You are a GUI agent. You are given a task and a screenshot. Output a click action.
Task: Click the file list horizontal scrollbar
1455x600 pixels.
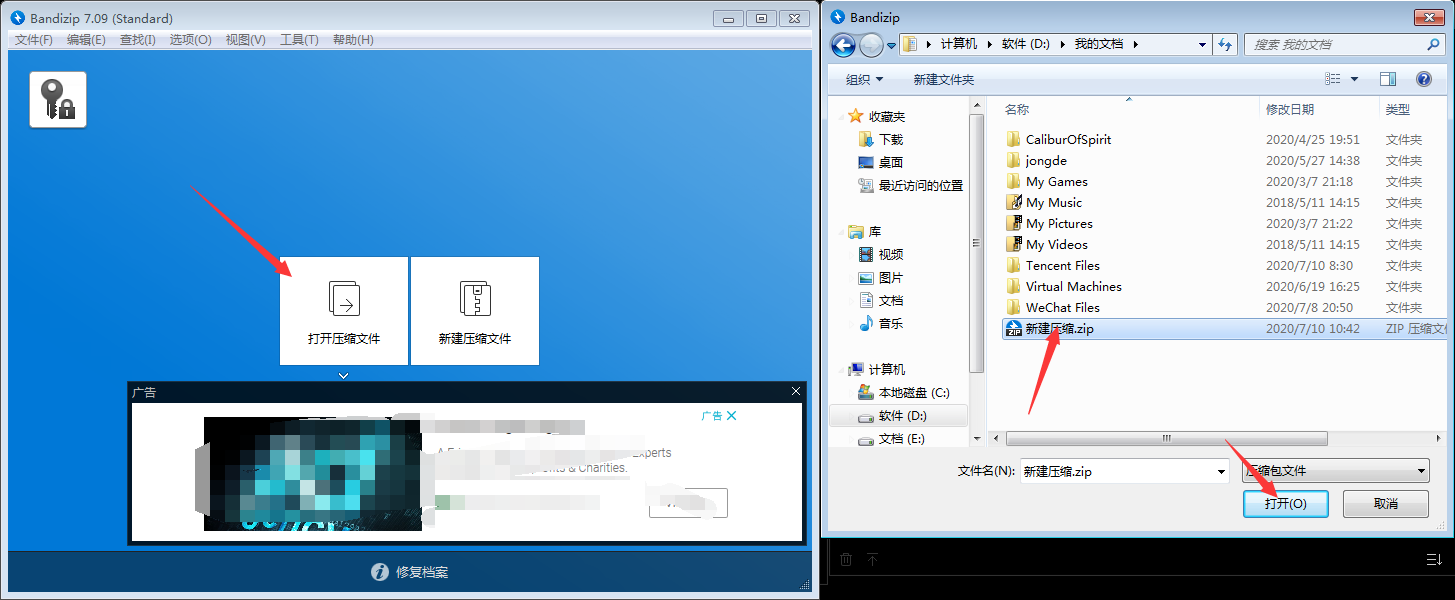click(1167, 438)
